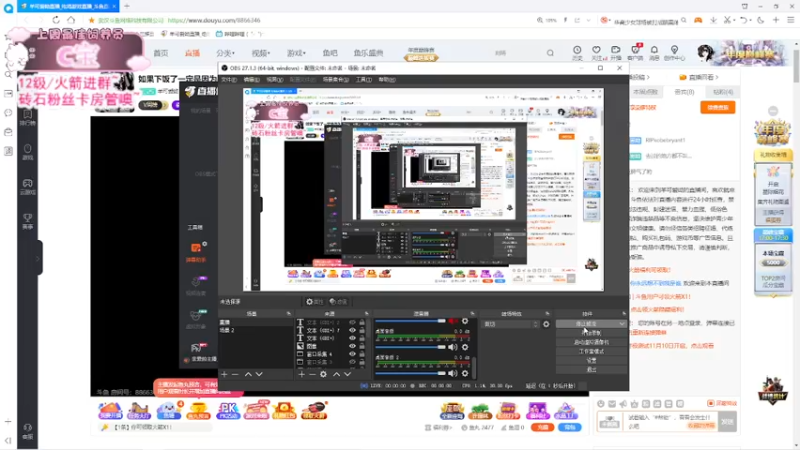Open the browser hamburger menu
Viewport: 800px width, 450px height.
tap(791, 20)
